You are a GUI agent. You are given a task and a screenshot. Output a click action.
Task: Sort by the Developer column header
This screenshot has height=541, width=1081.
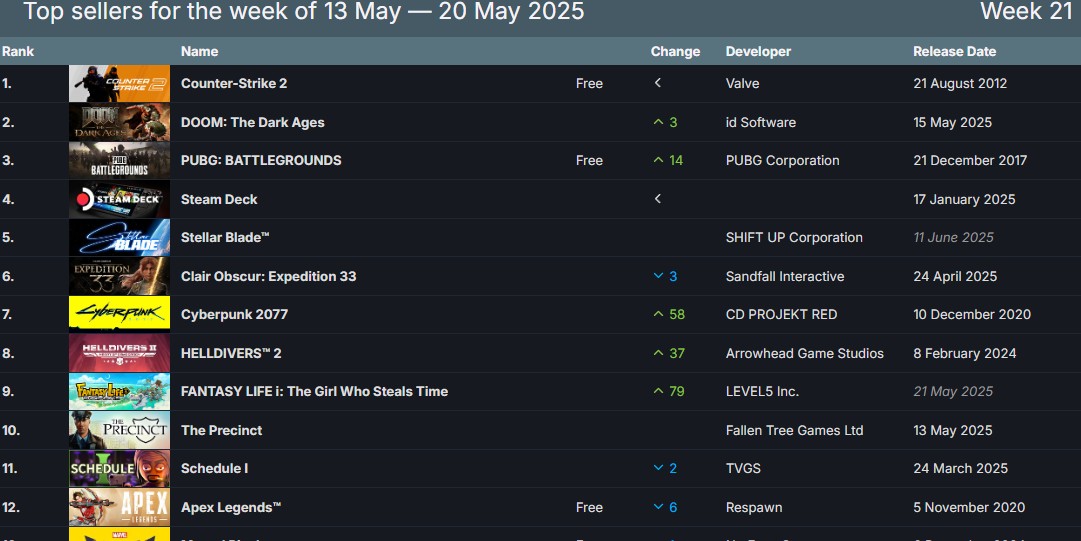tap(758, 51)
